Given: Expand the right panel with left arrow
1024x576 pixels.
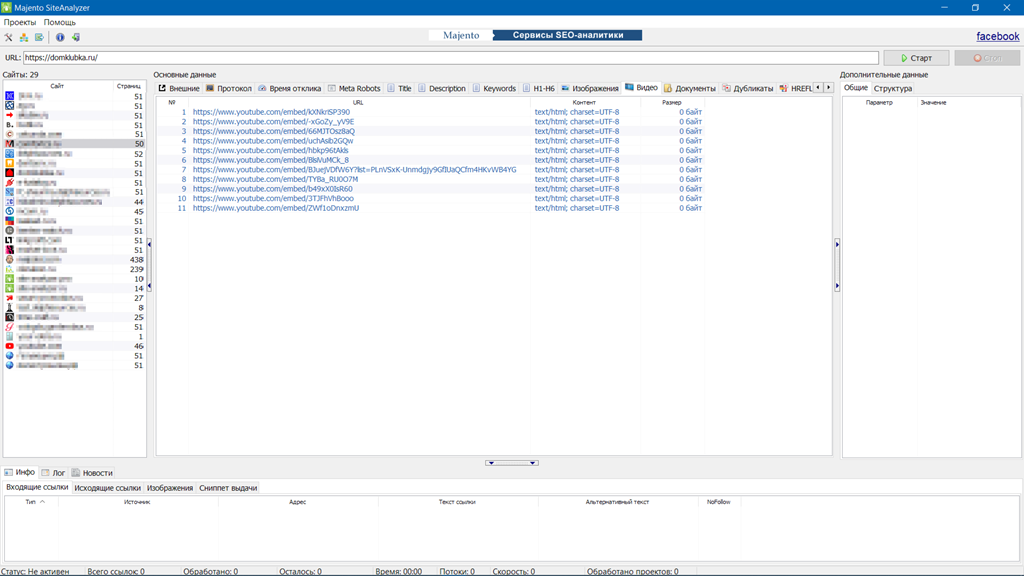Looking at the screenshot, I should [836, 242].
